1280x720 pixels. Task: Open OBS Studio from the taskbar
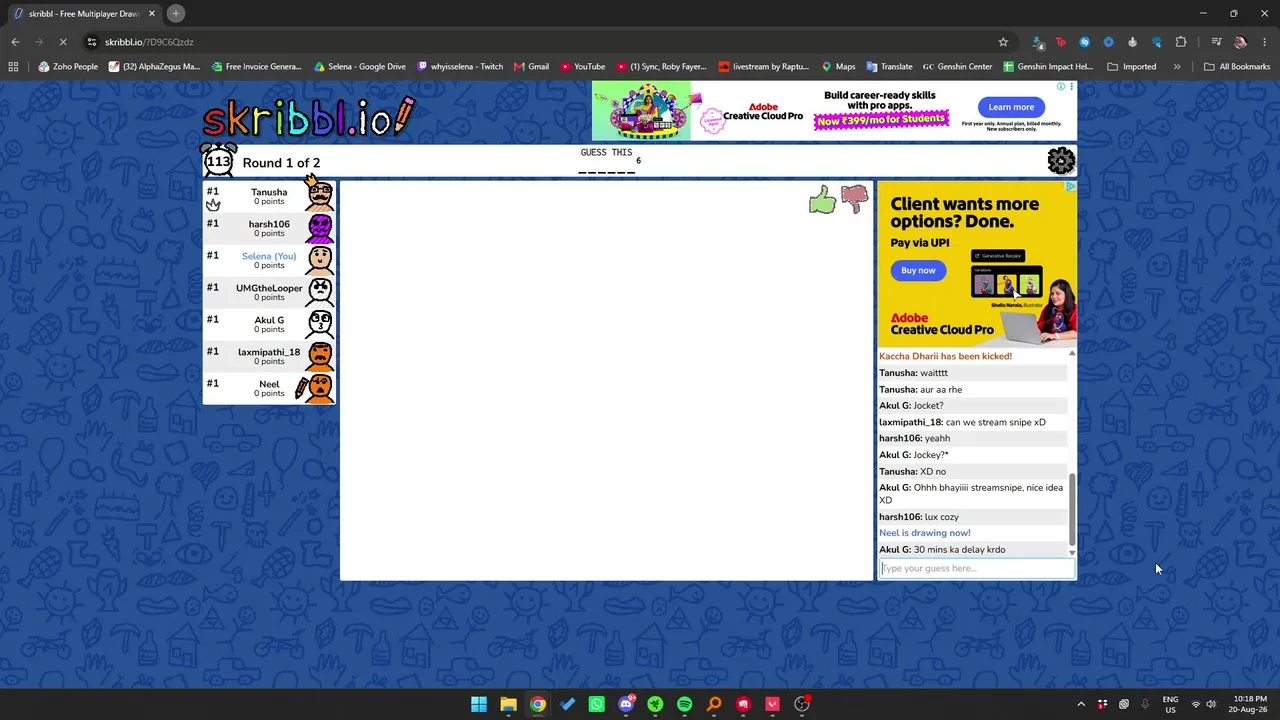[x=802, y=704]
